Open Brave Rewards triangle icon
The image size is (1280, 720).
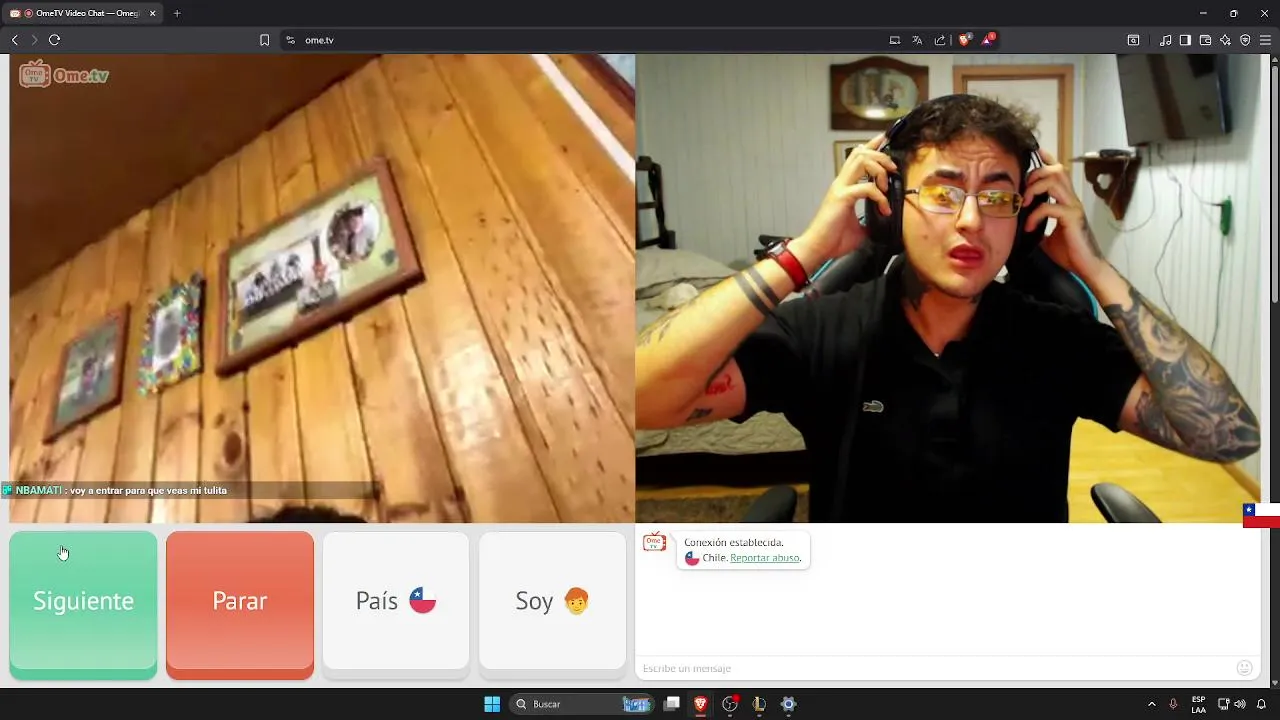click(x=988, y=40)
